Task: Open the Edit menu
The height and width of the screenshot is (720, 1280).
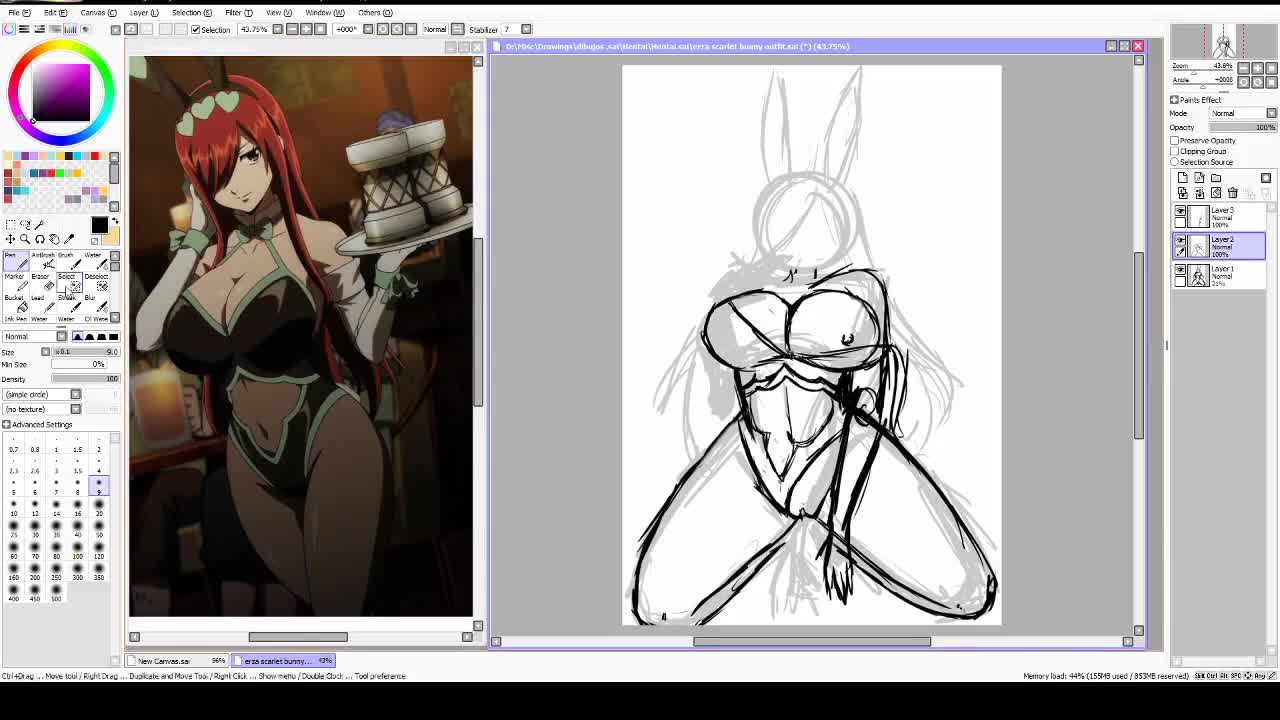Action: [x=55, y=12]
